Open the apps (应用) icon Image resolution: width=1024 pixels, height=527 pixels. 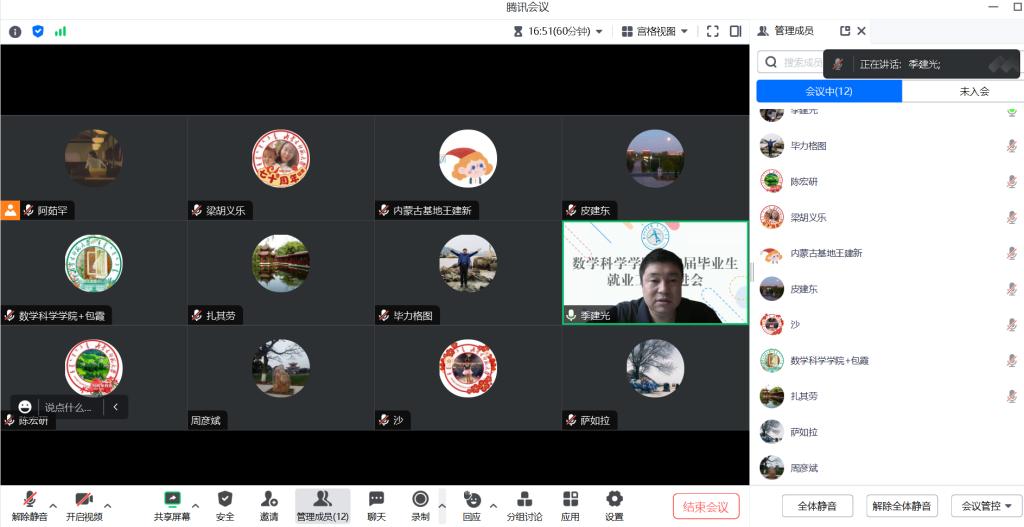570,504
